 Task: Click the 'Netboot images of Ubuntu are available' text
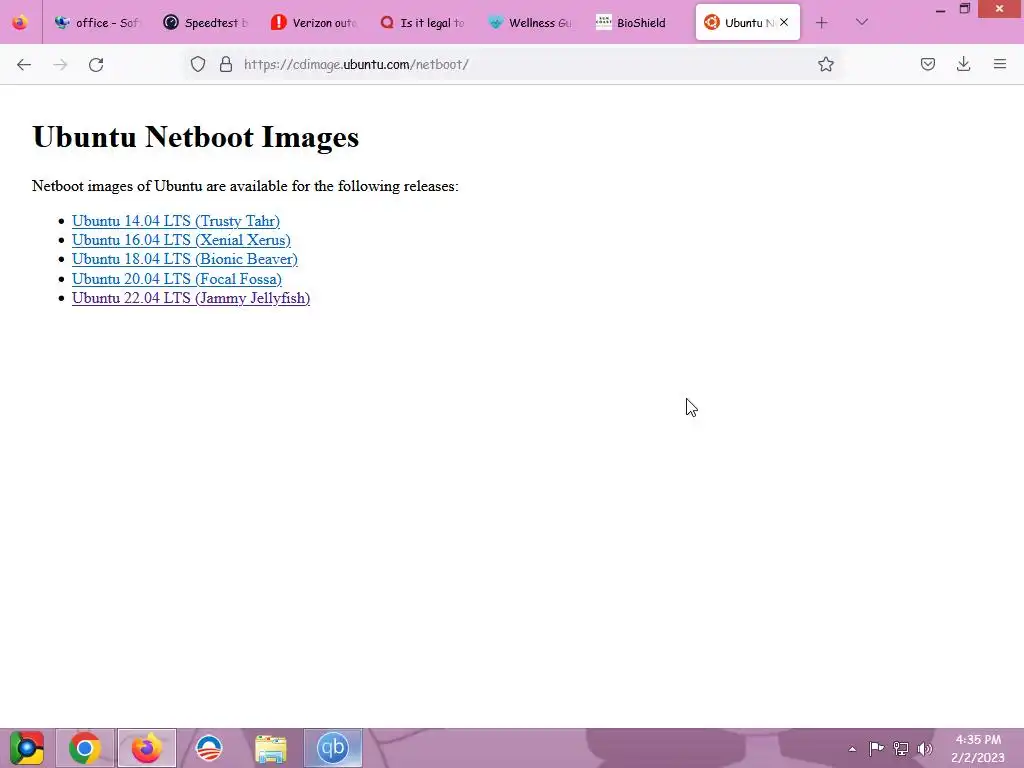(x=245, y=186)
